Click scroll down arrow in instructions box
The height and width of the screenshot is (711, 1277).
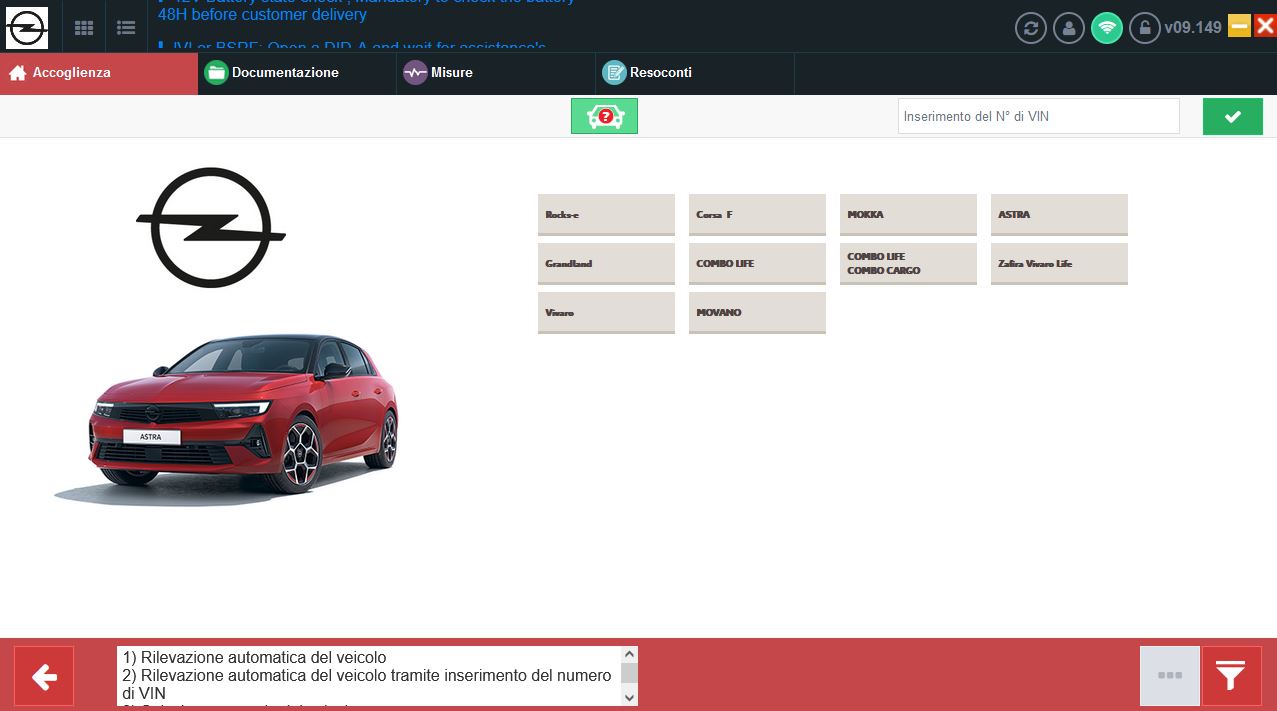click(629, 696)
